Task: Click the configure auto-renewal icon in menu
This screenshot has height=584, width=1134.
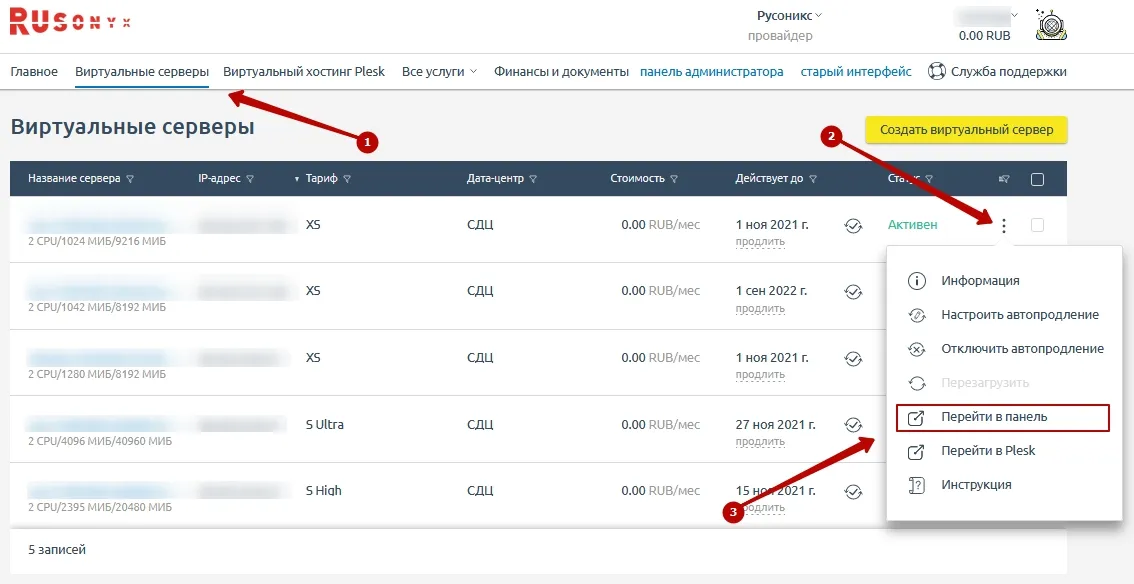Action: (916, 315)
